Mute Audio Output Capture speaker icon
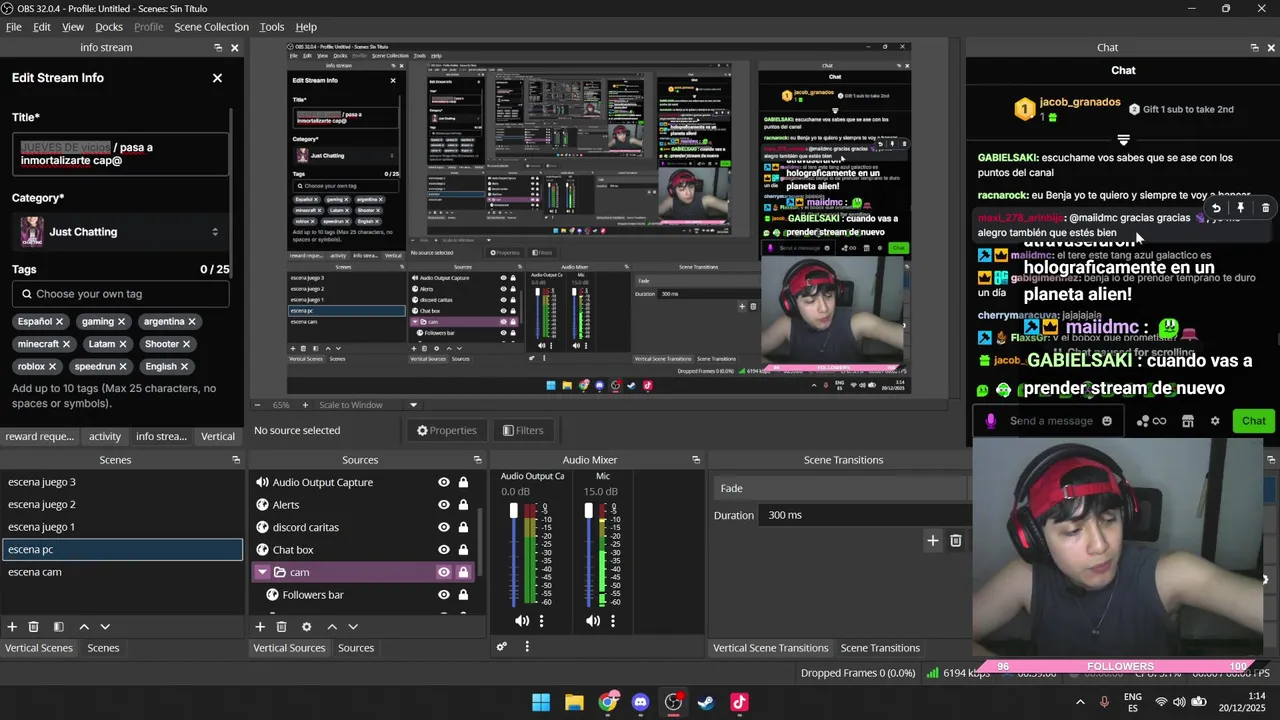The width and height of the screenshot is (1280, 720). [521, 621]
